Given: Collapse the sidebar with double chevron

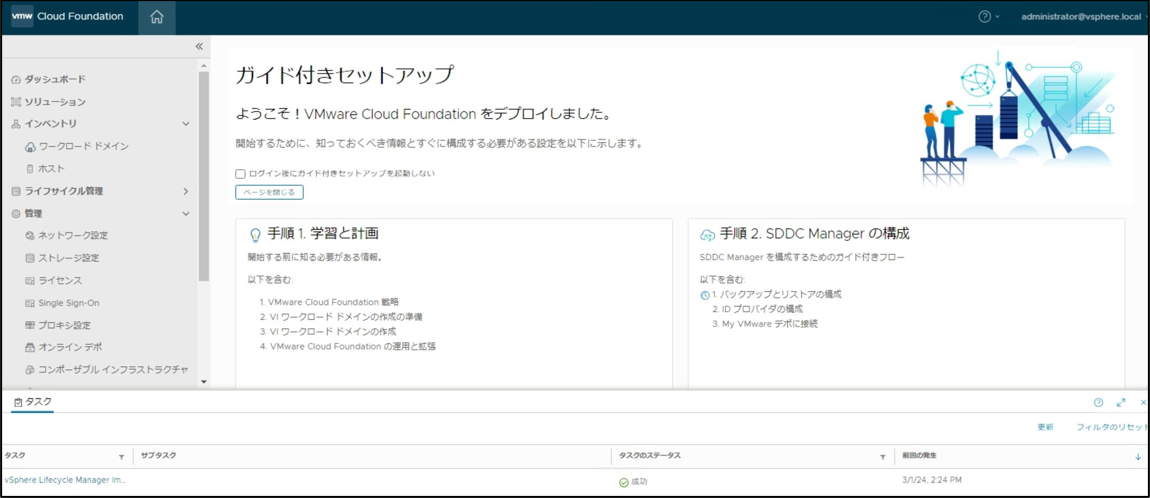Looking at the screenshot, I should click(199, 46).
